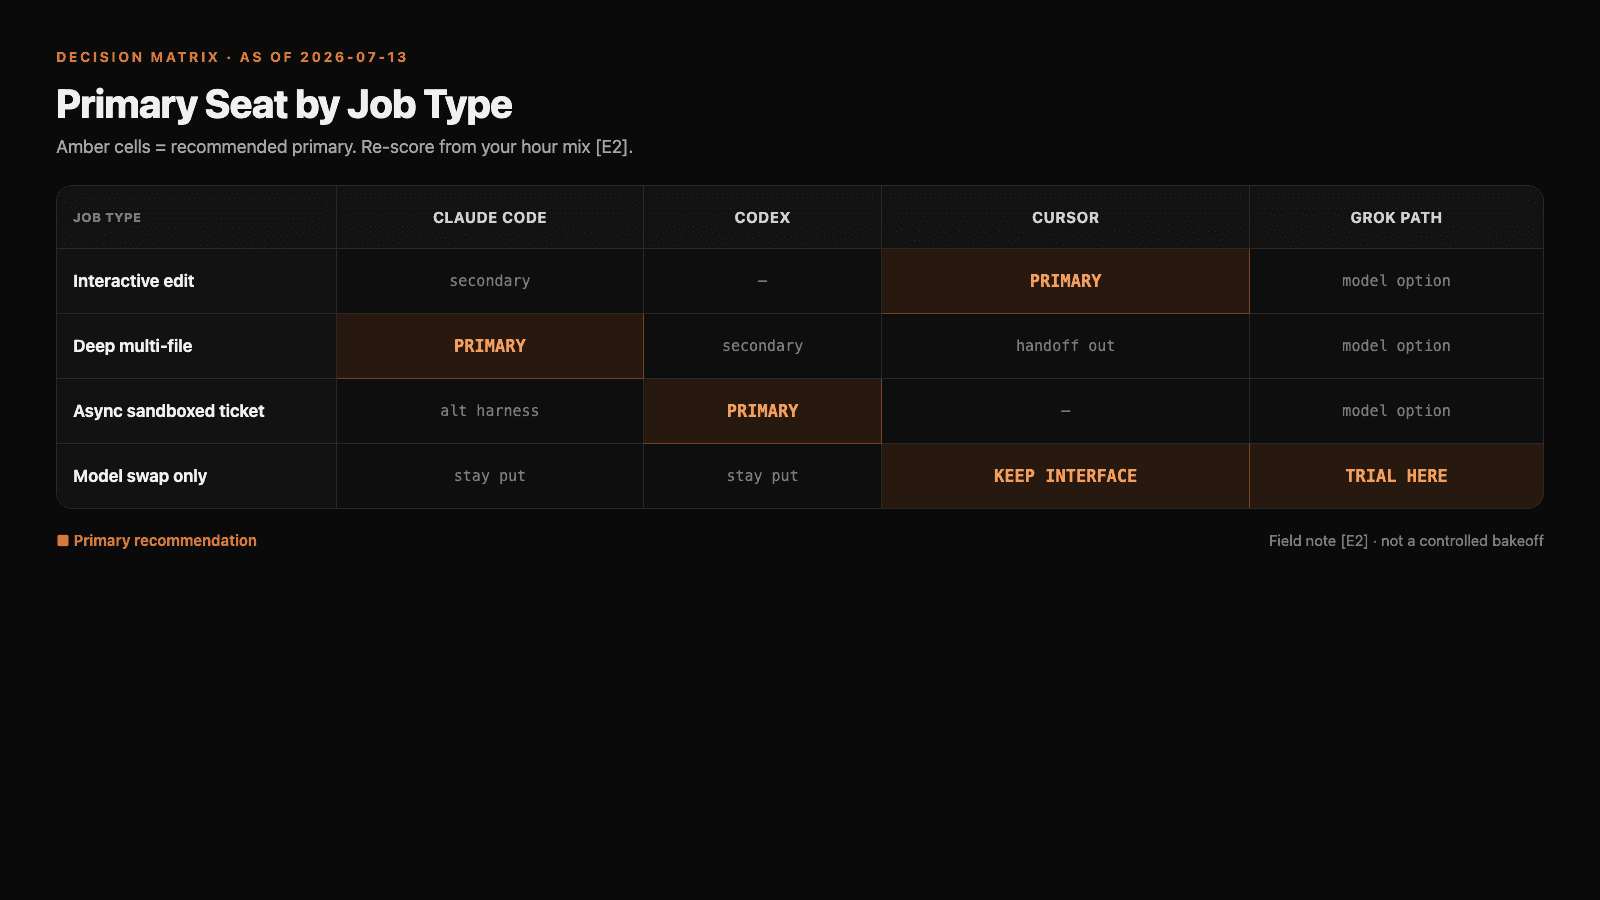Click model option in Deep multi-file row

tap(1396, 346)
